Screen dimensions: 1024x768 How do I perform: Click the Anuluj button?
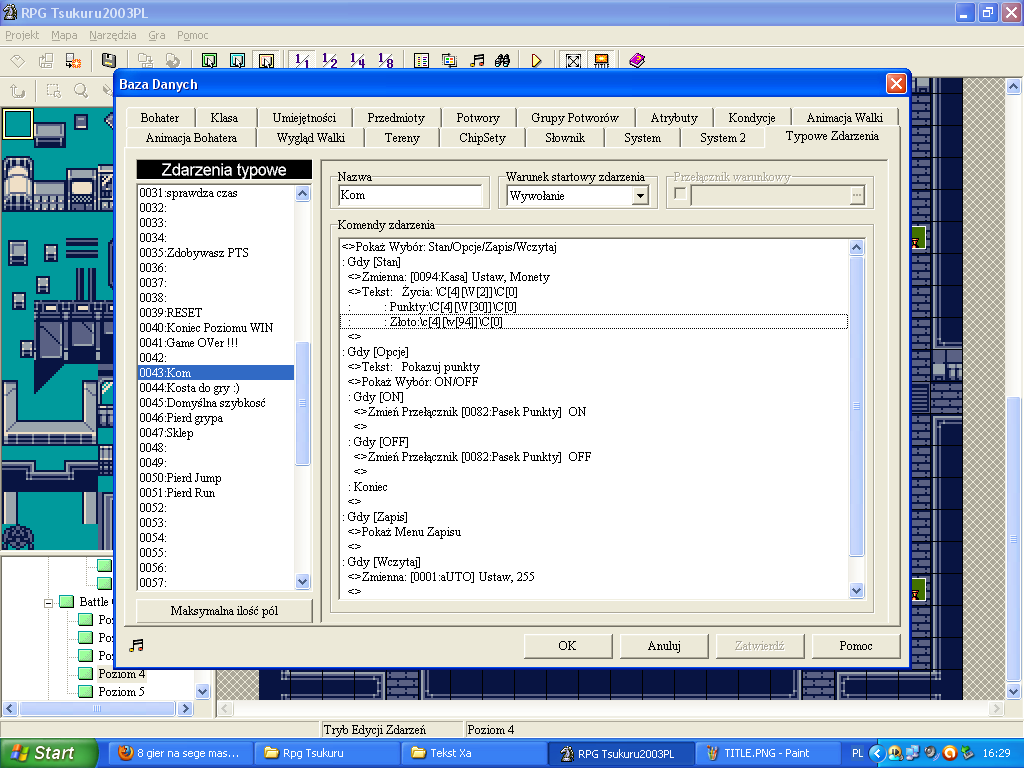click(664, 645)
